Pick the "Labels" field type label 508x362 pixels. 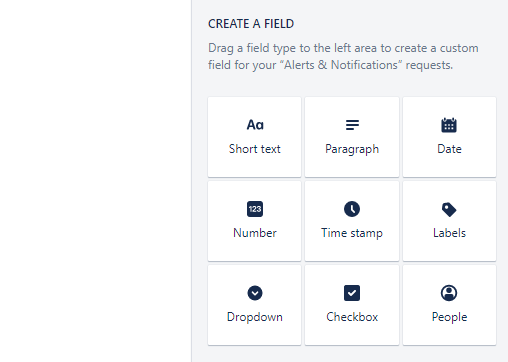coord(449,233)
